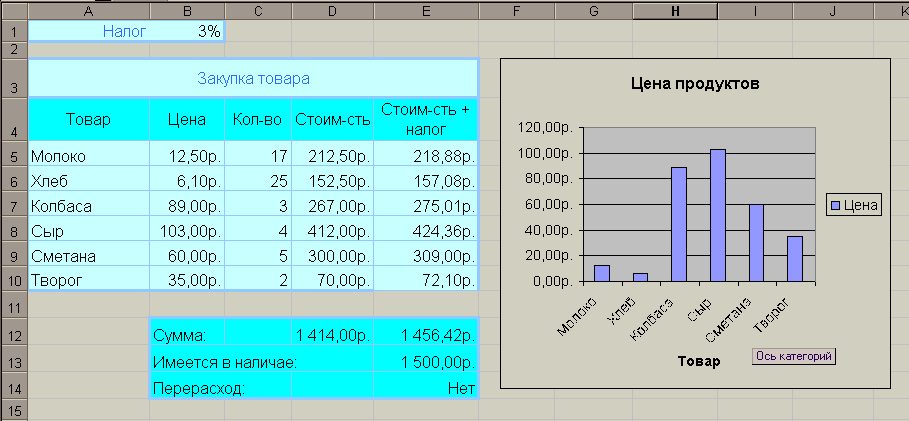Select the Закупка товара title cell

pyautogui.click(x=253, y=78)
